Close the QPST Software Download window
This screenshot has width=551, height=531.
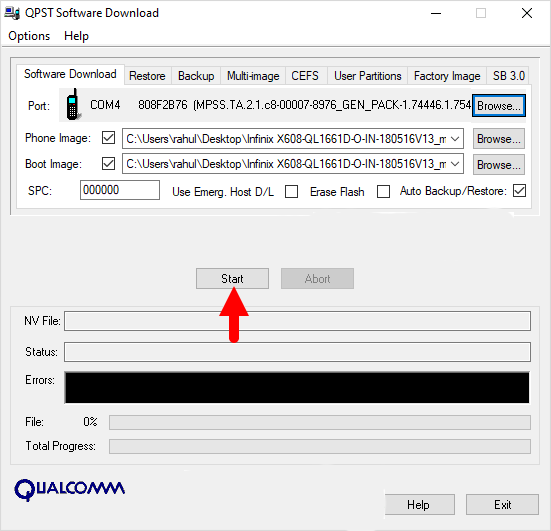click(527, 13)
